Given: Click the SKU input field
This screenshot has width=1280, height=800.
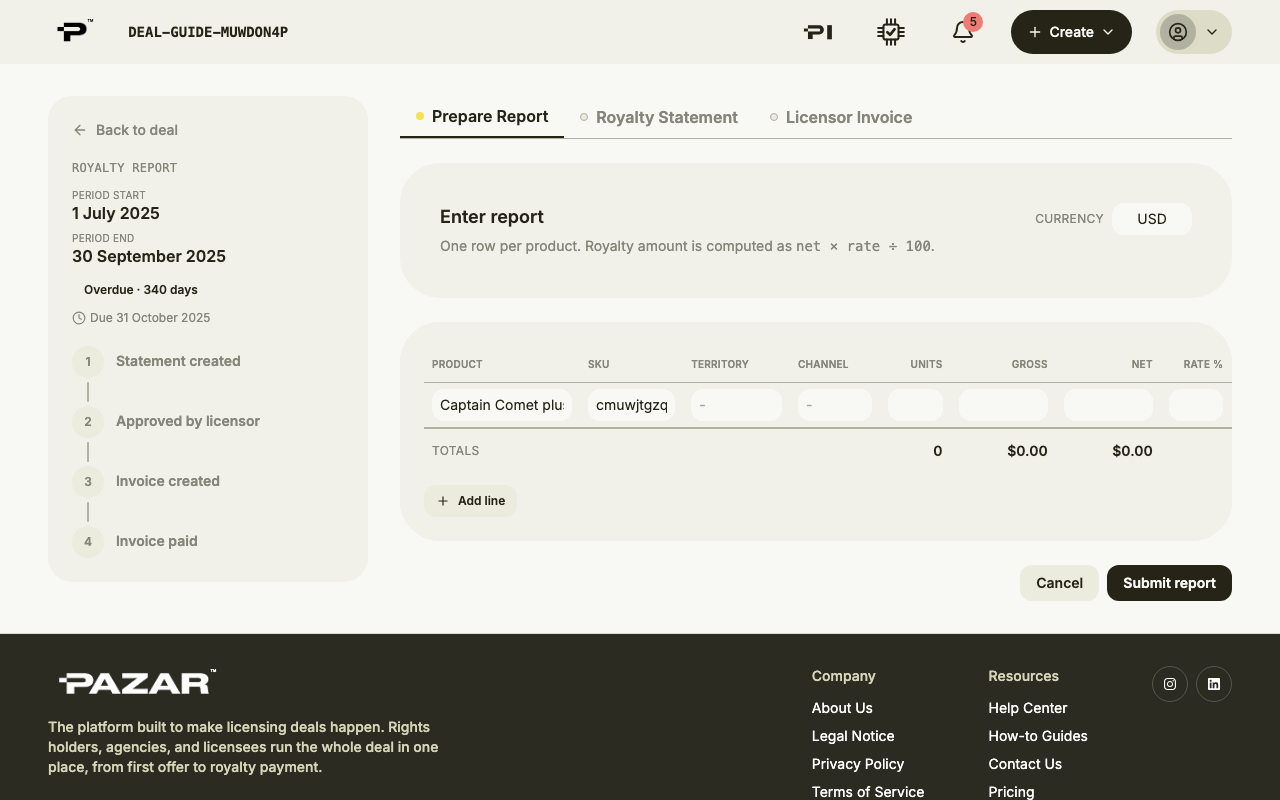Looking at the screenshot, I should point(632,405).
